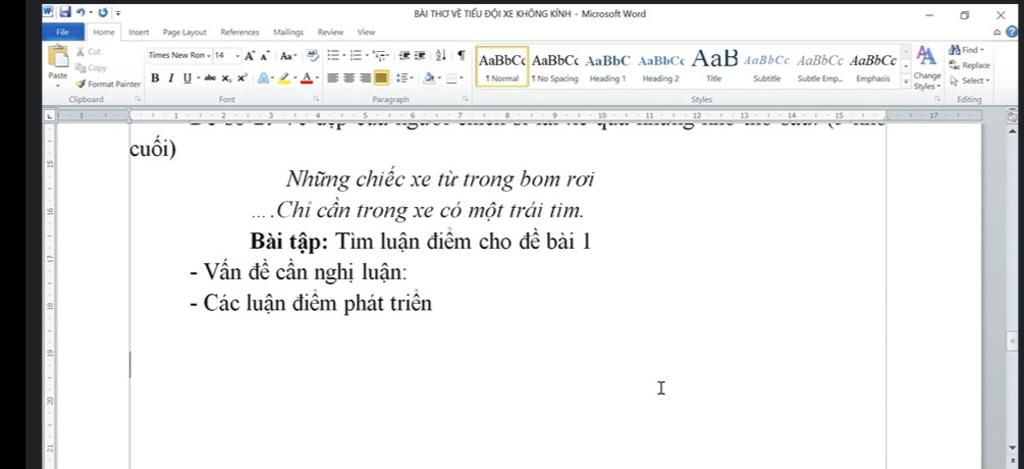This screenshot has width=1024, height=469.
Task: Apply red font color
Action: 306,78
